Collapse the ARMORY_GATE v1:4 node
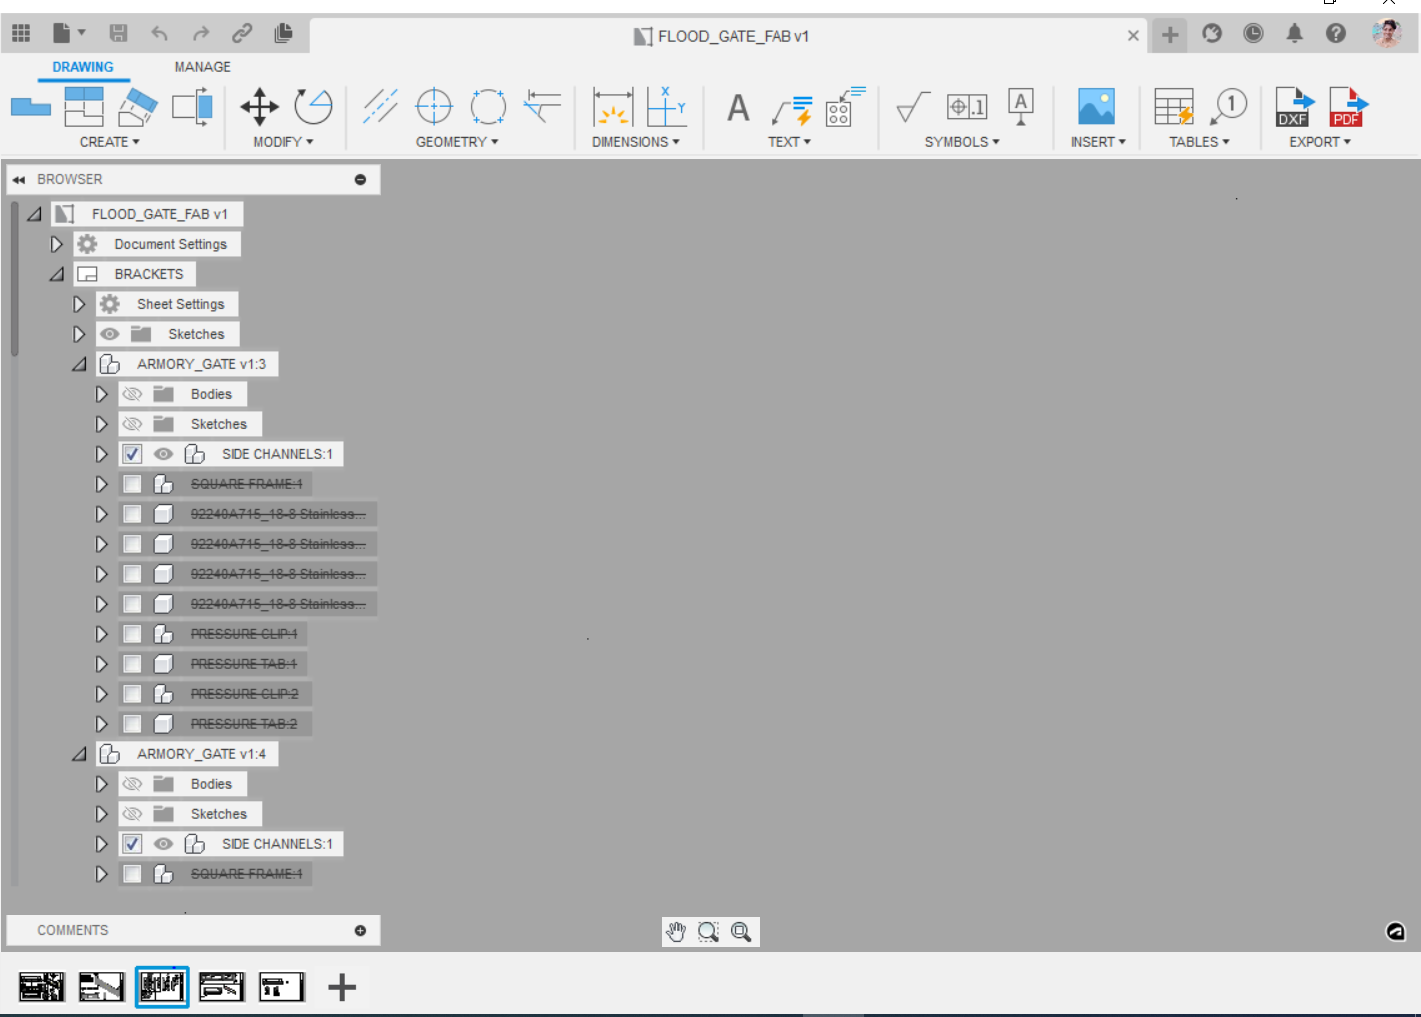The height and width of the screenshot is (1017, 1421). click(x=79, y=753)
